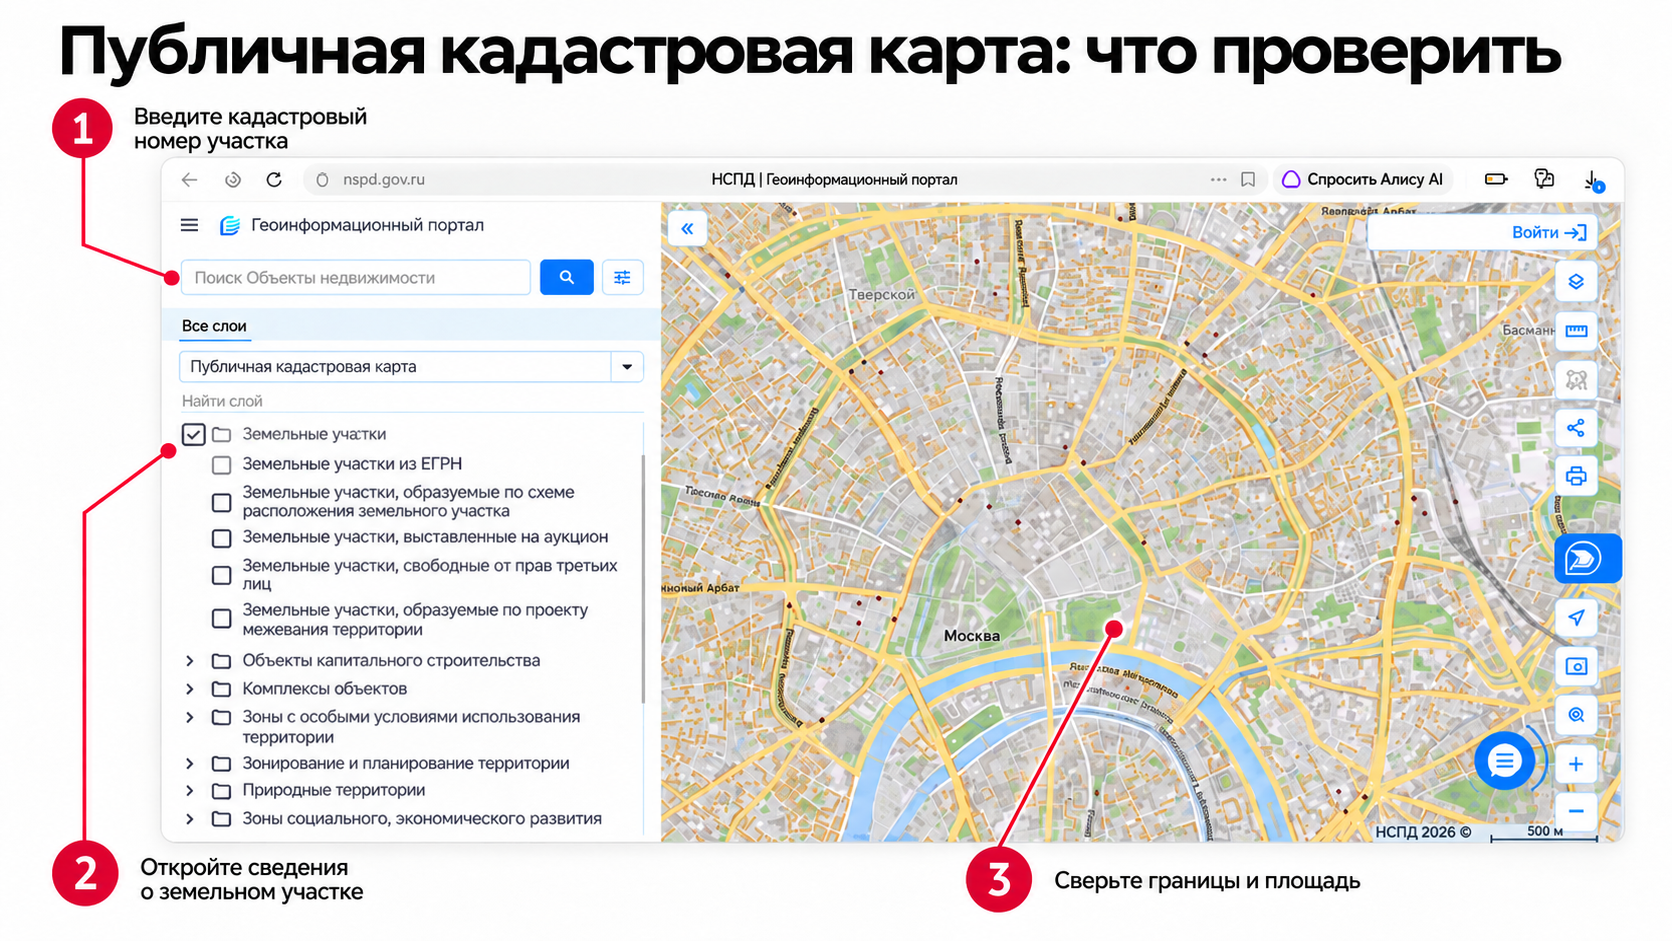Check Земельные участки, выставленные на аукцион
Image resolution: width=1672 pixels, height=941 pixels.
[222, 538]
